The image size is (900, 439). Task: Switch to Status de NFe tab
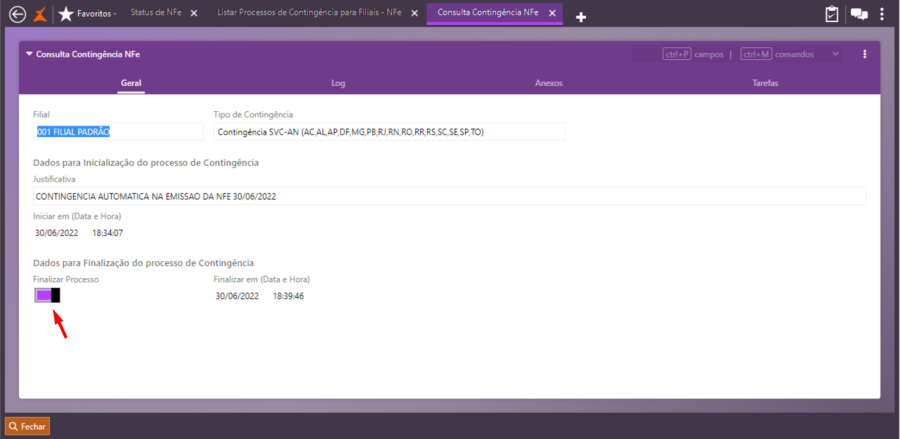tap(156, 13)
